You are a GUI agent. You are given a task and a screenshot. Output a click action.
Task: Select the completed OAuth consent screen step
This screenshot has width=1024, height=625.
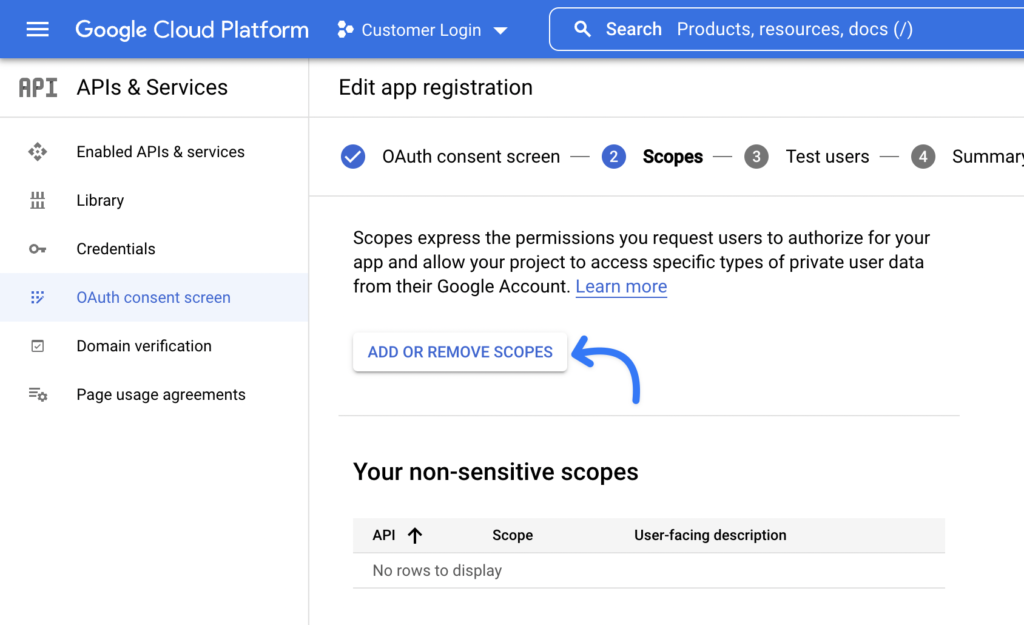click(x=353, y=157)
